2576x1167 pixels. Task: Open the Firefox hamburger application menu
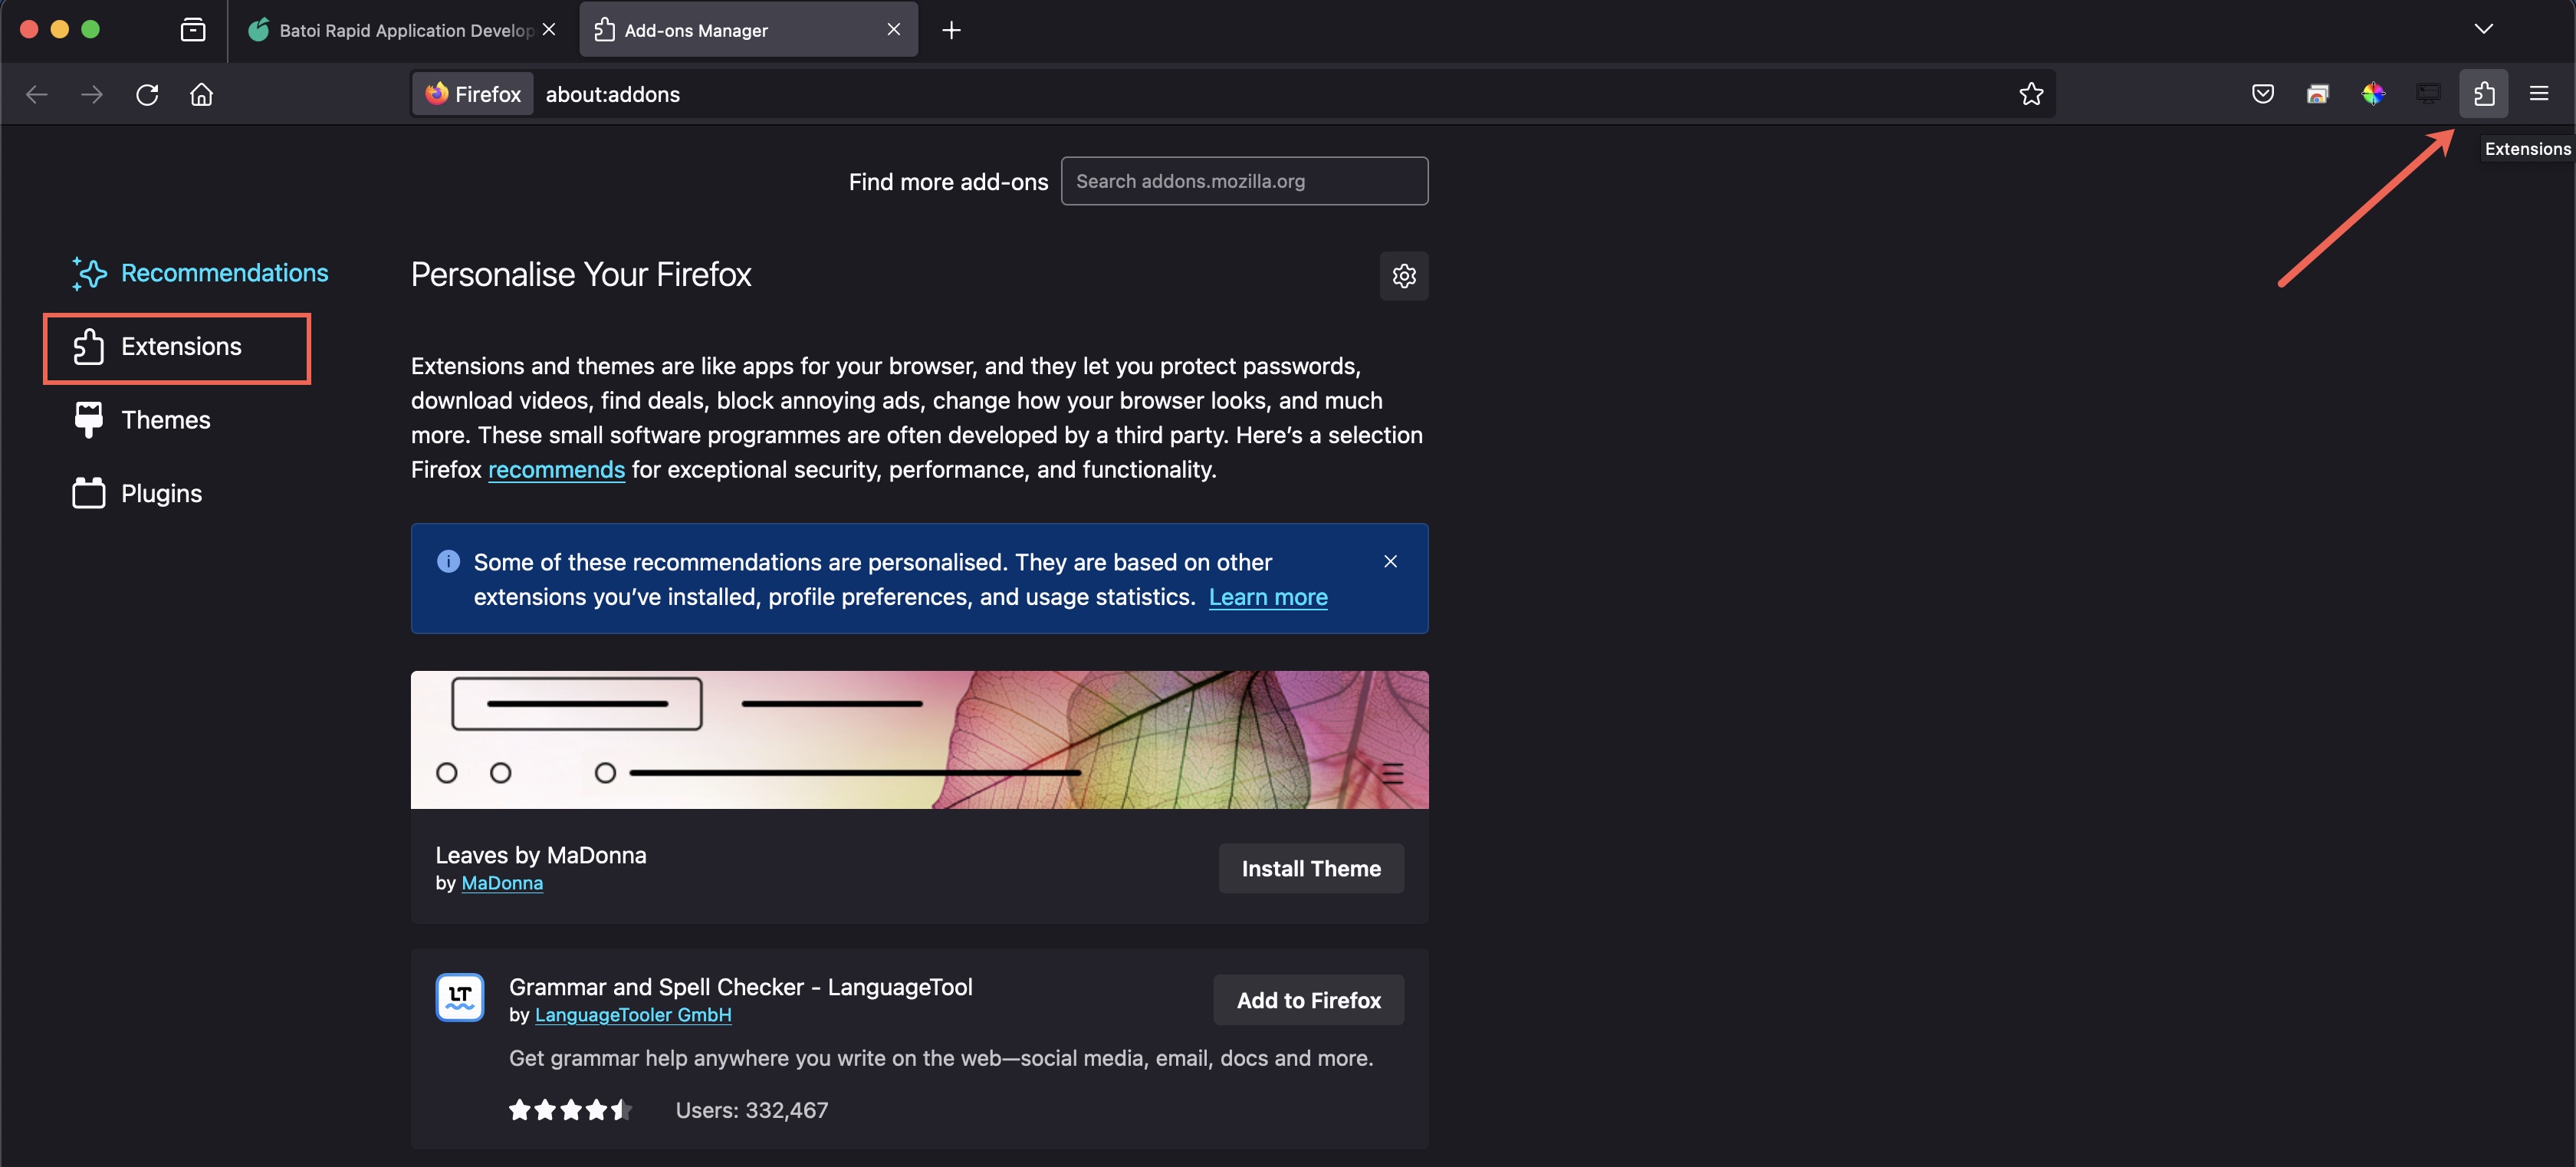pyautogui.click(x=2539, y=94)
